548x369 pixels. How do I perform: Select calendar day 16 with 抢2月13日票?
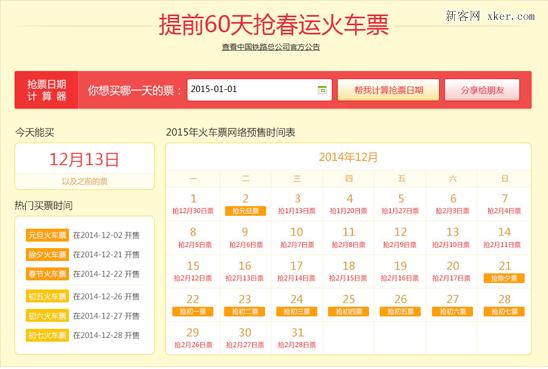(245, 271)
